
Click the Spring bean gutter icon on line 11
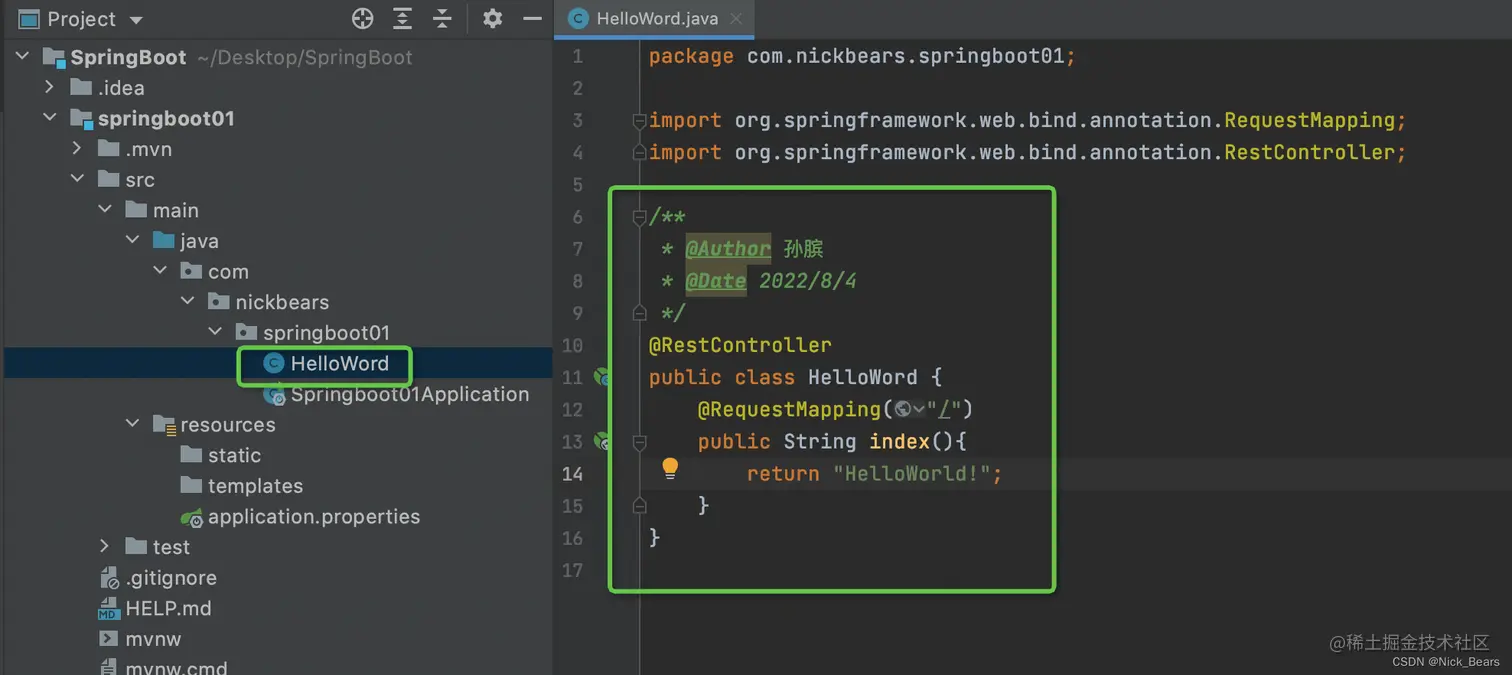[x=602, y=377]
